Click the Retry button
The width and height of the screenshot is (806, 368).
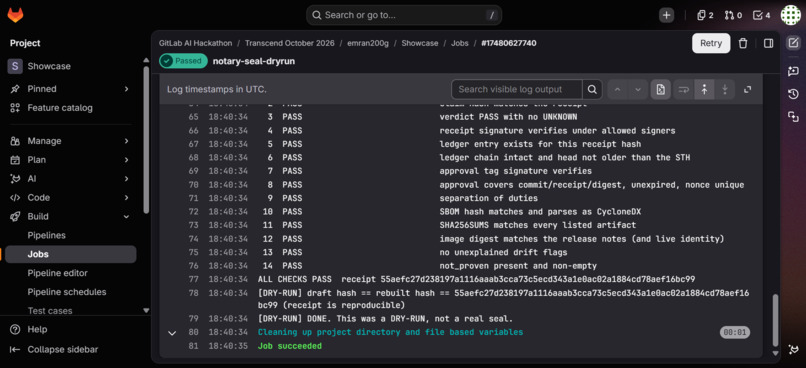coord(711,43)
